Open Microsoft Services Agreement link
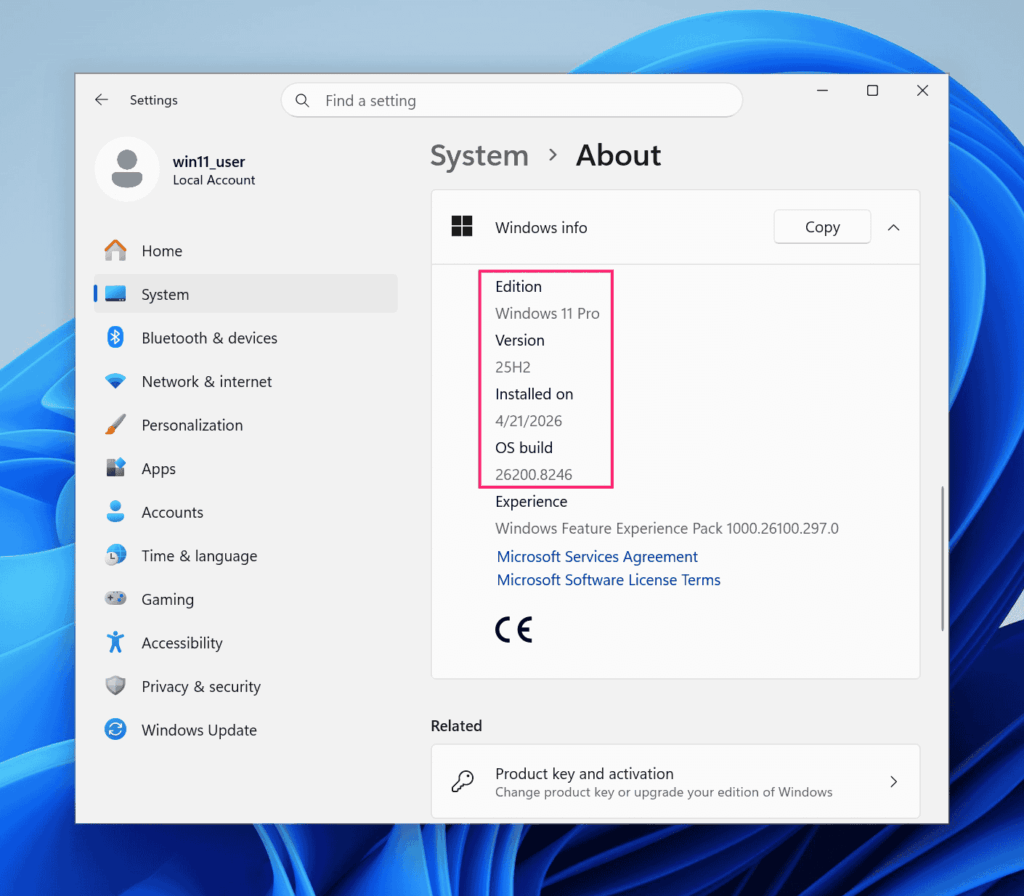Screen dimensions: 1024x896 coord(597,556)
